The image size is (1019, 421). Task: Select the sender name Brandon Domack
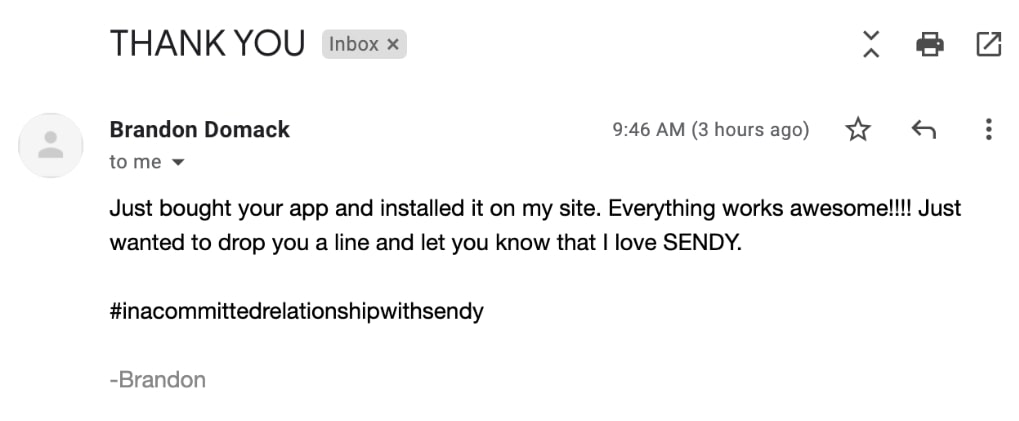click(x=200, y=129)
